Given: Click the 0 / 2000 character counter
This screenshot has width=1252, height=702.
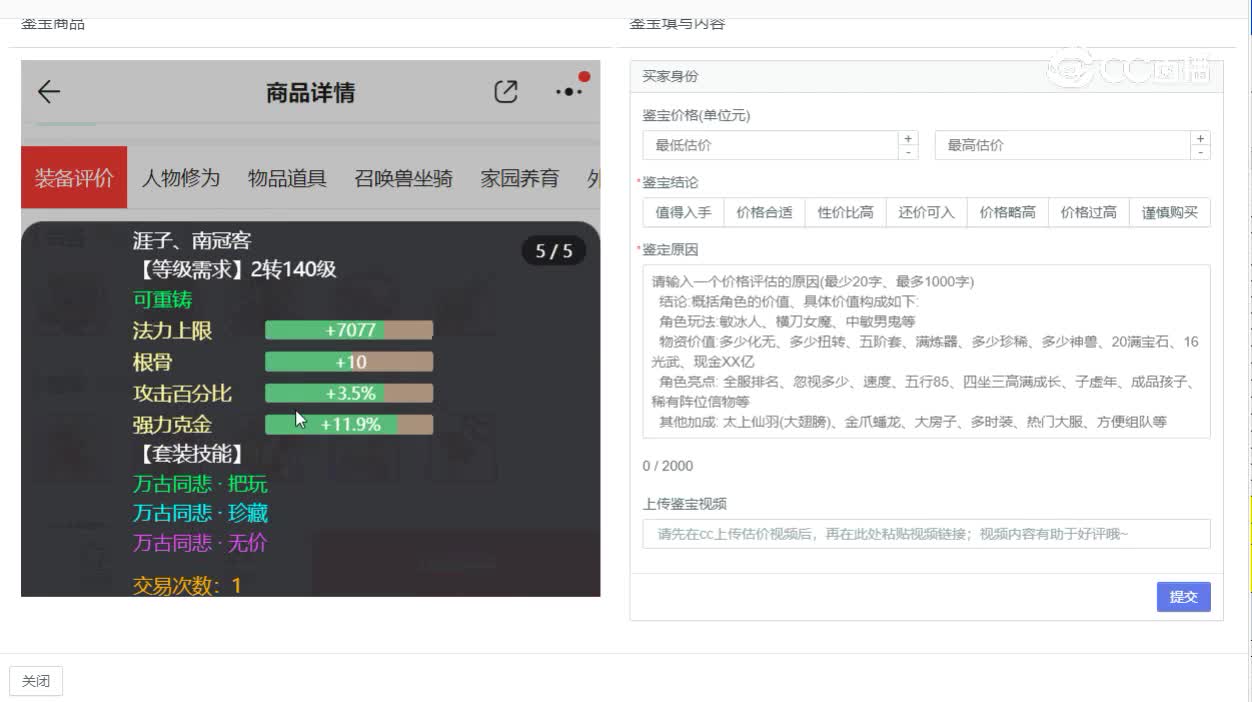Looking at the screenshot, I should [x=667, y=466].
